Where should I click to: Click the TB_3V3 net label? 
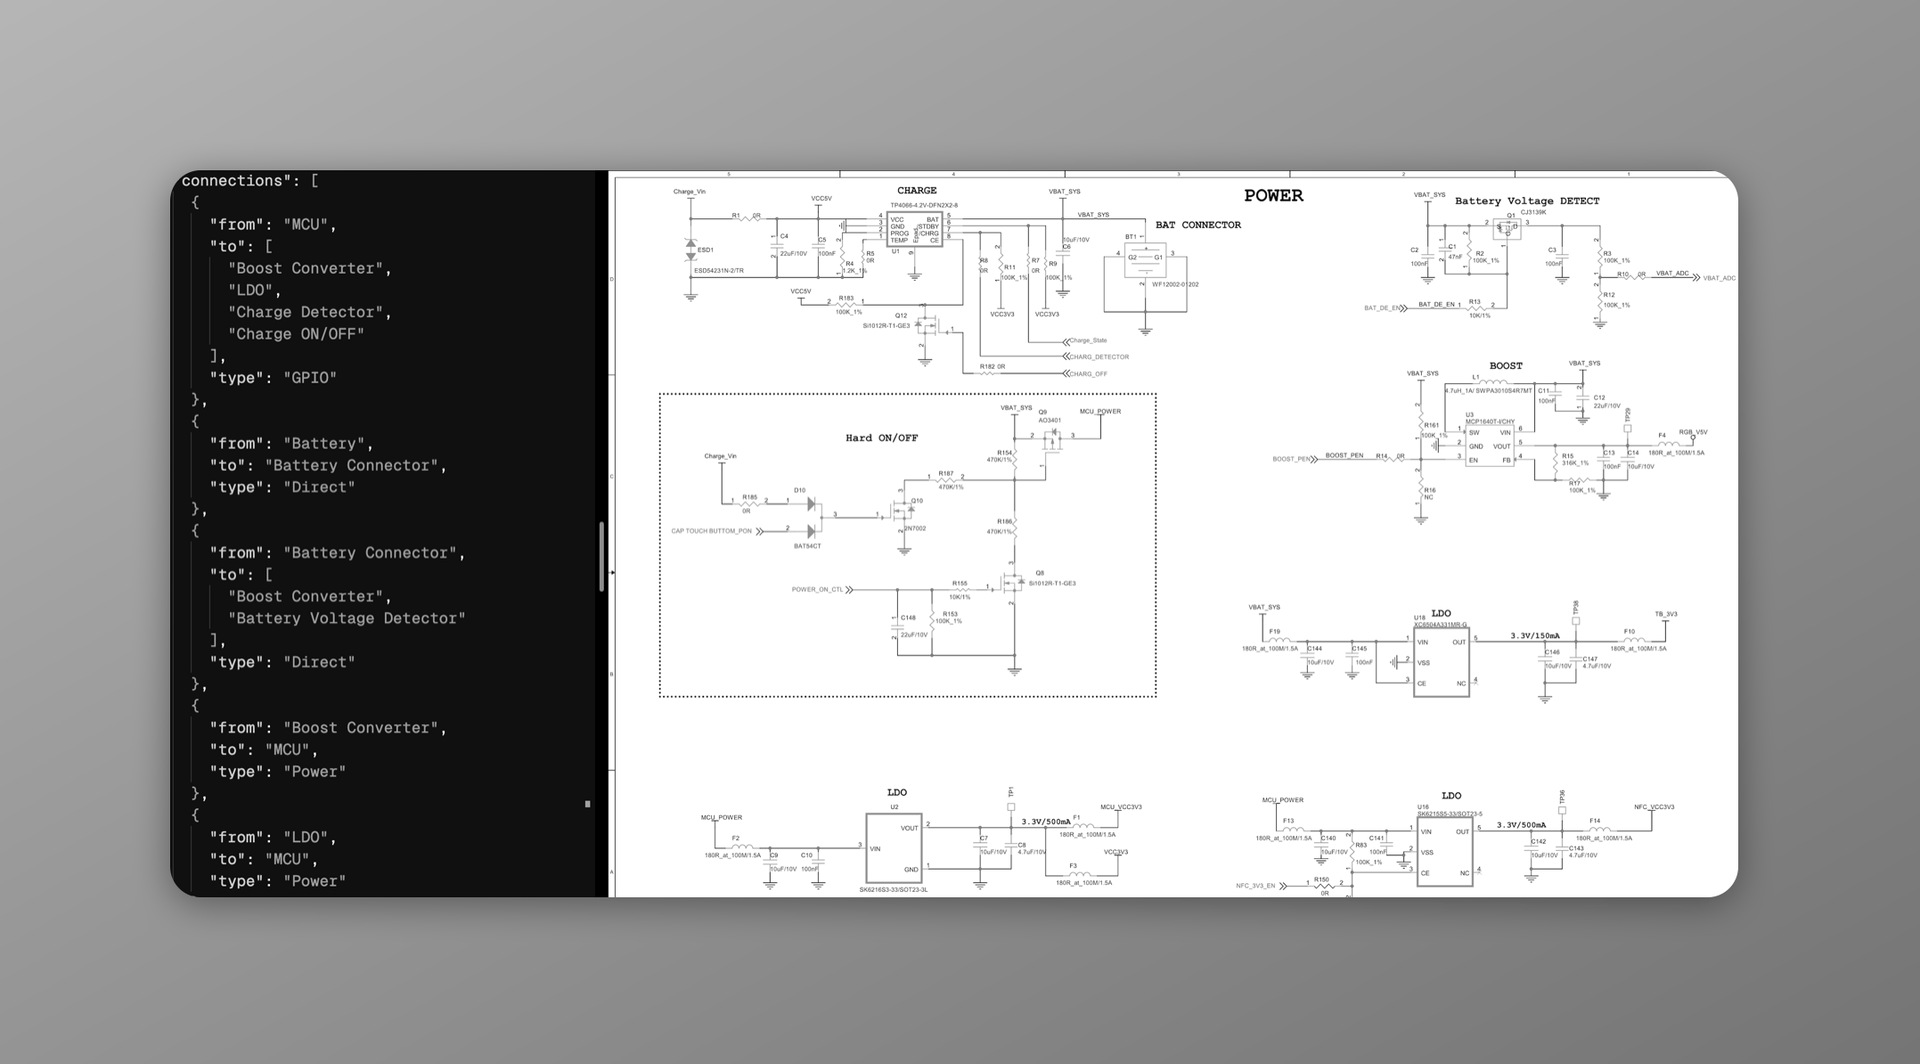click(1666, 614)
